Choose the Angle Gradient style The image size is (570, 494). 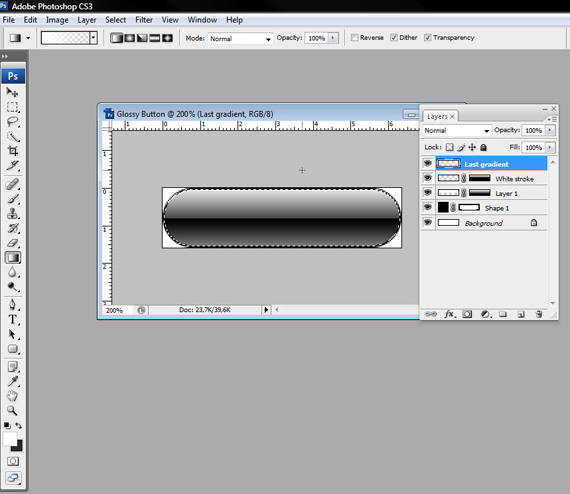coord(142,38)
